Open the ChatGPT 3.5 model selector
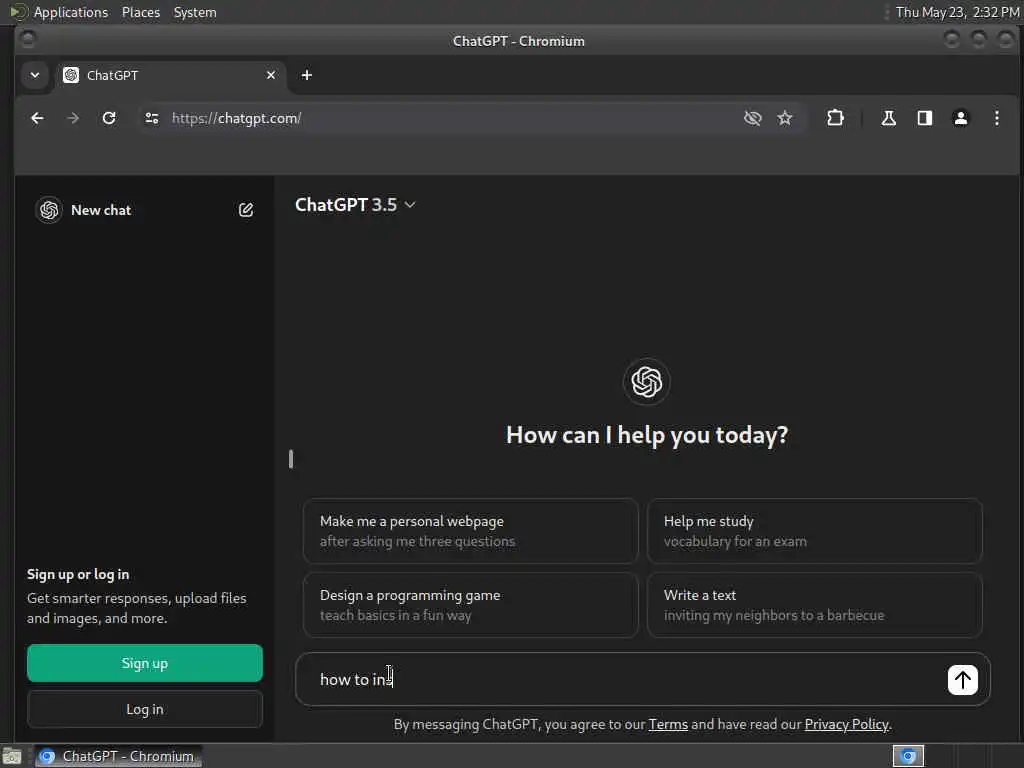The width and height of the screenshot is (1024, 768). click(355, 205)
